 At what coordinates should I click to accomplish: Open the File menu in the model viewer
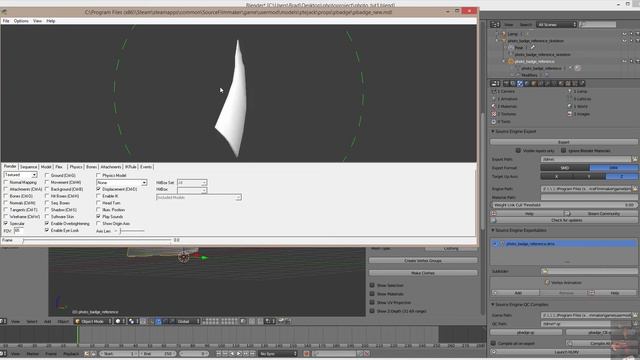click(x=6, y=21)
